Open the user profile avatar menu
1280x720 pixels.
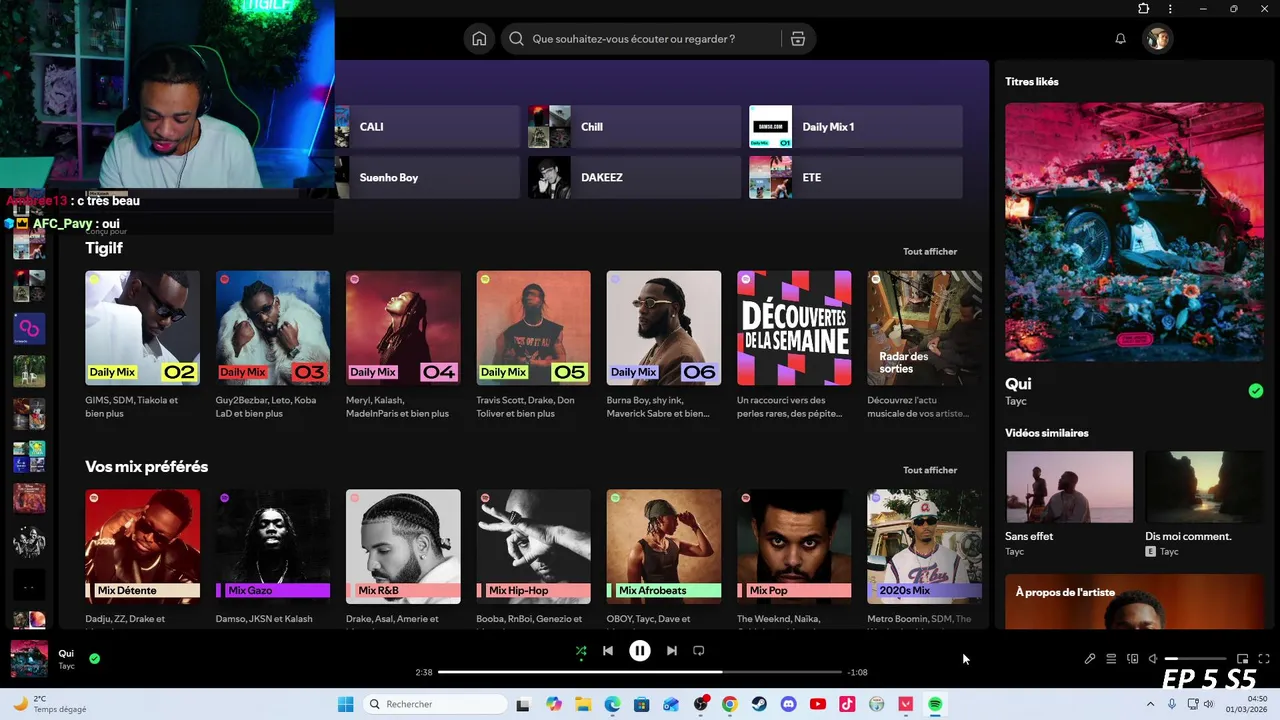click(x=1157, y=39)
